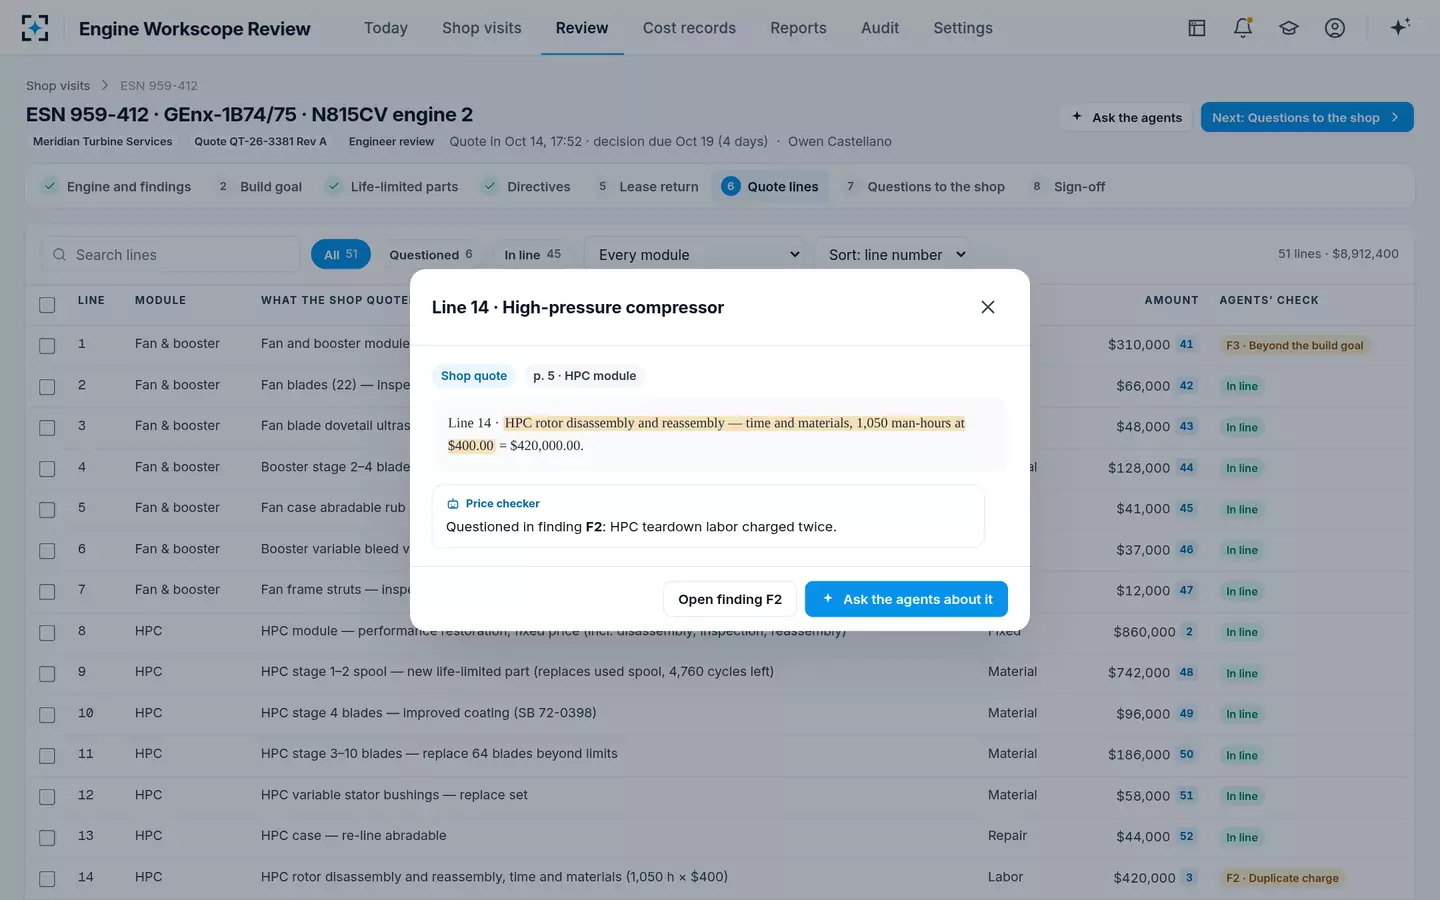
Task: Jump to Engine and findings step
Action: tap(117, 187)
